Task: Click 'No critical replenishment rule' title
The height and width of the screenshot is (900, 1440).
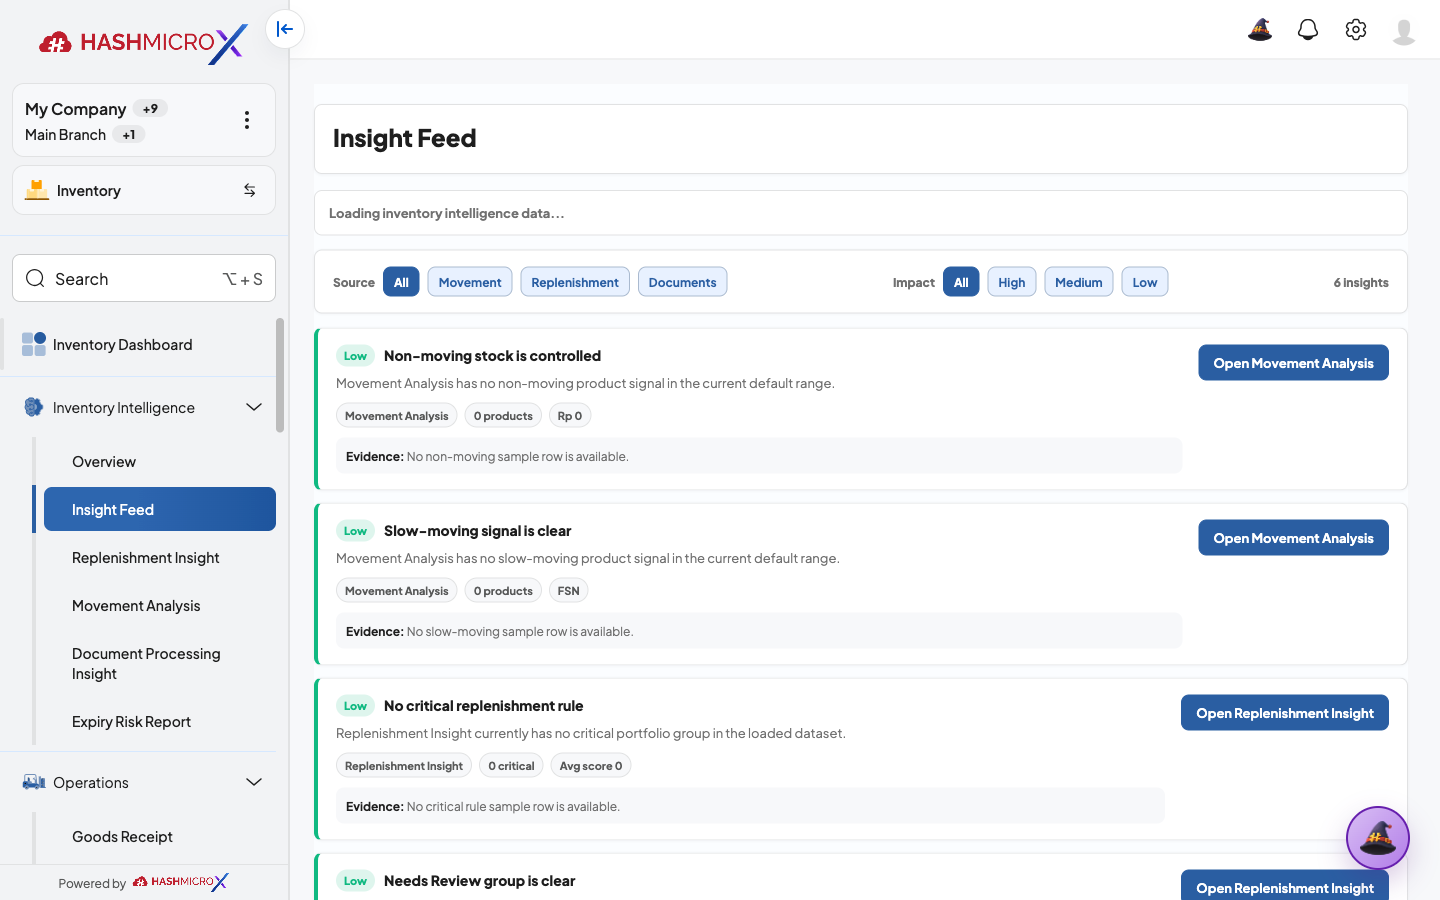Action: click(483, 706)
